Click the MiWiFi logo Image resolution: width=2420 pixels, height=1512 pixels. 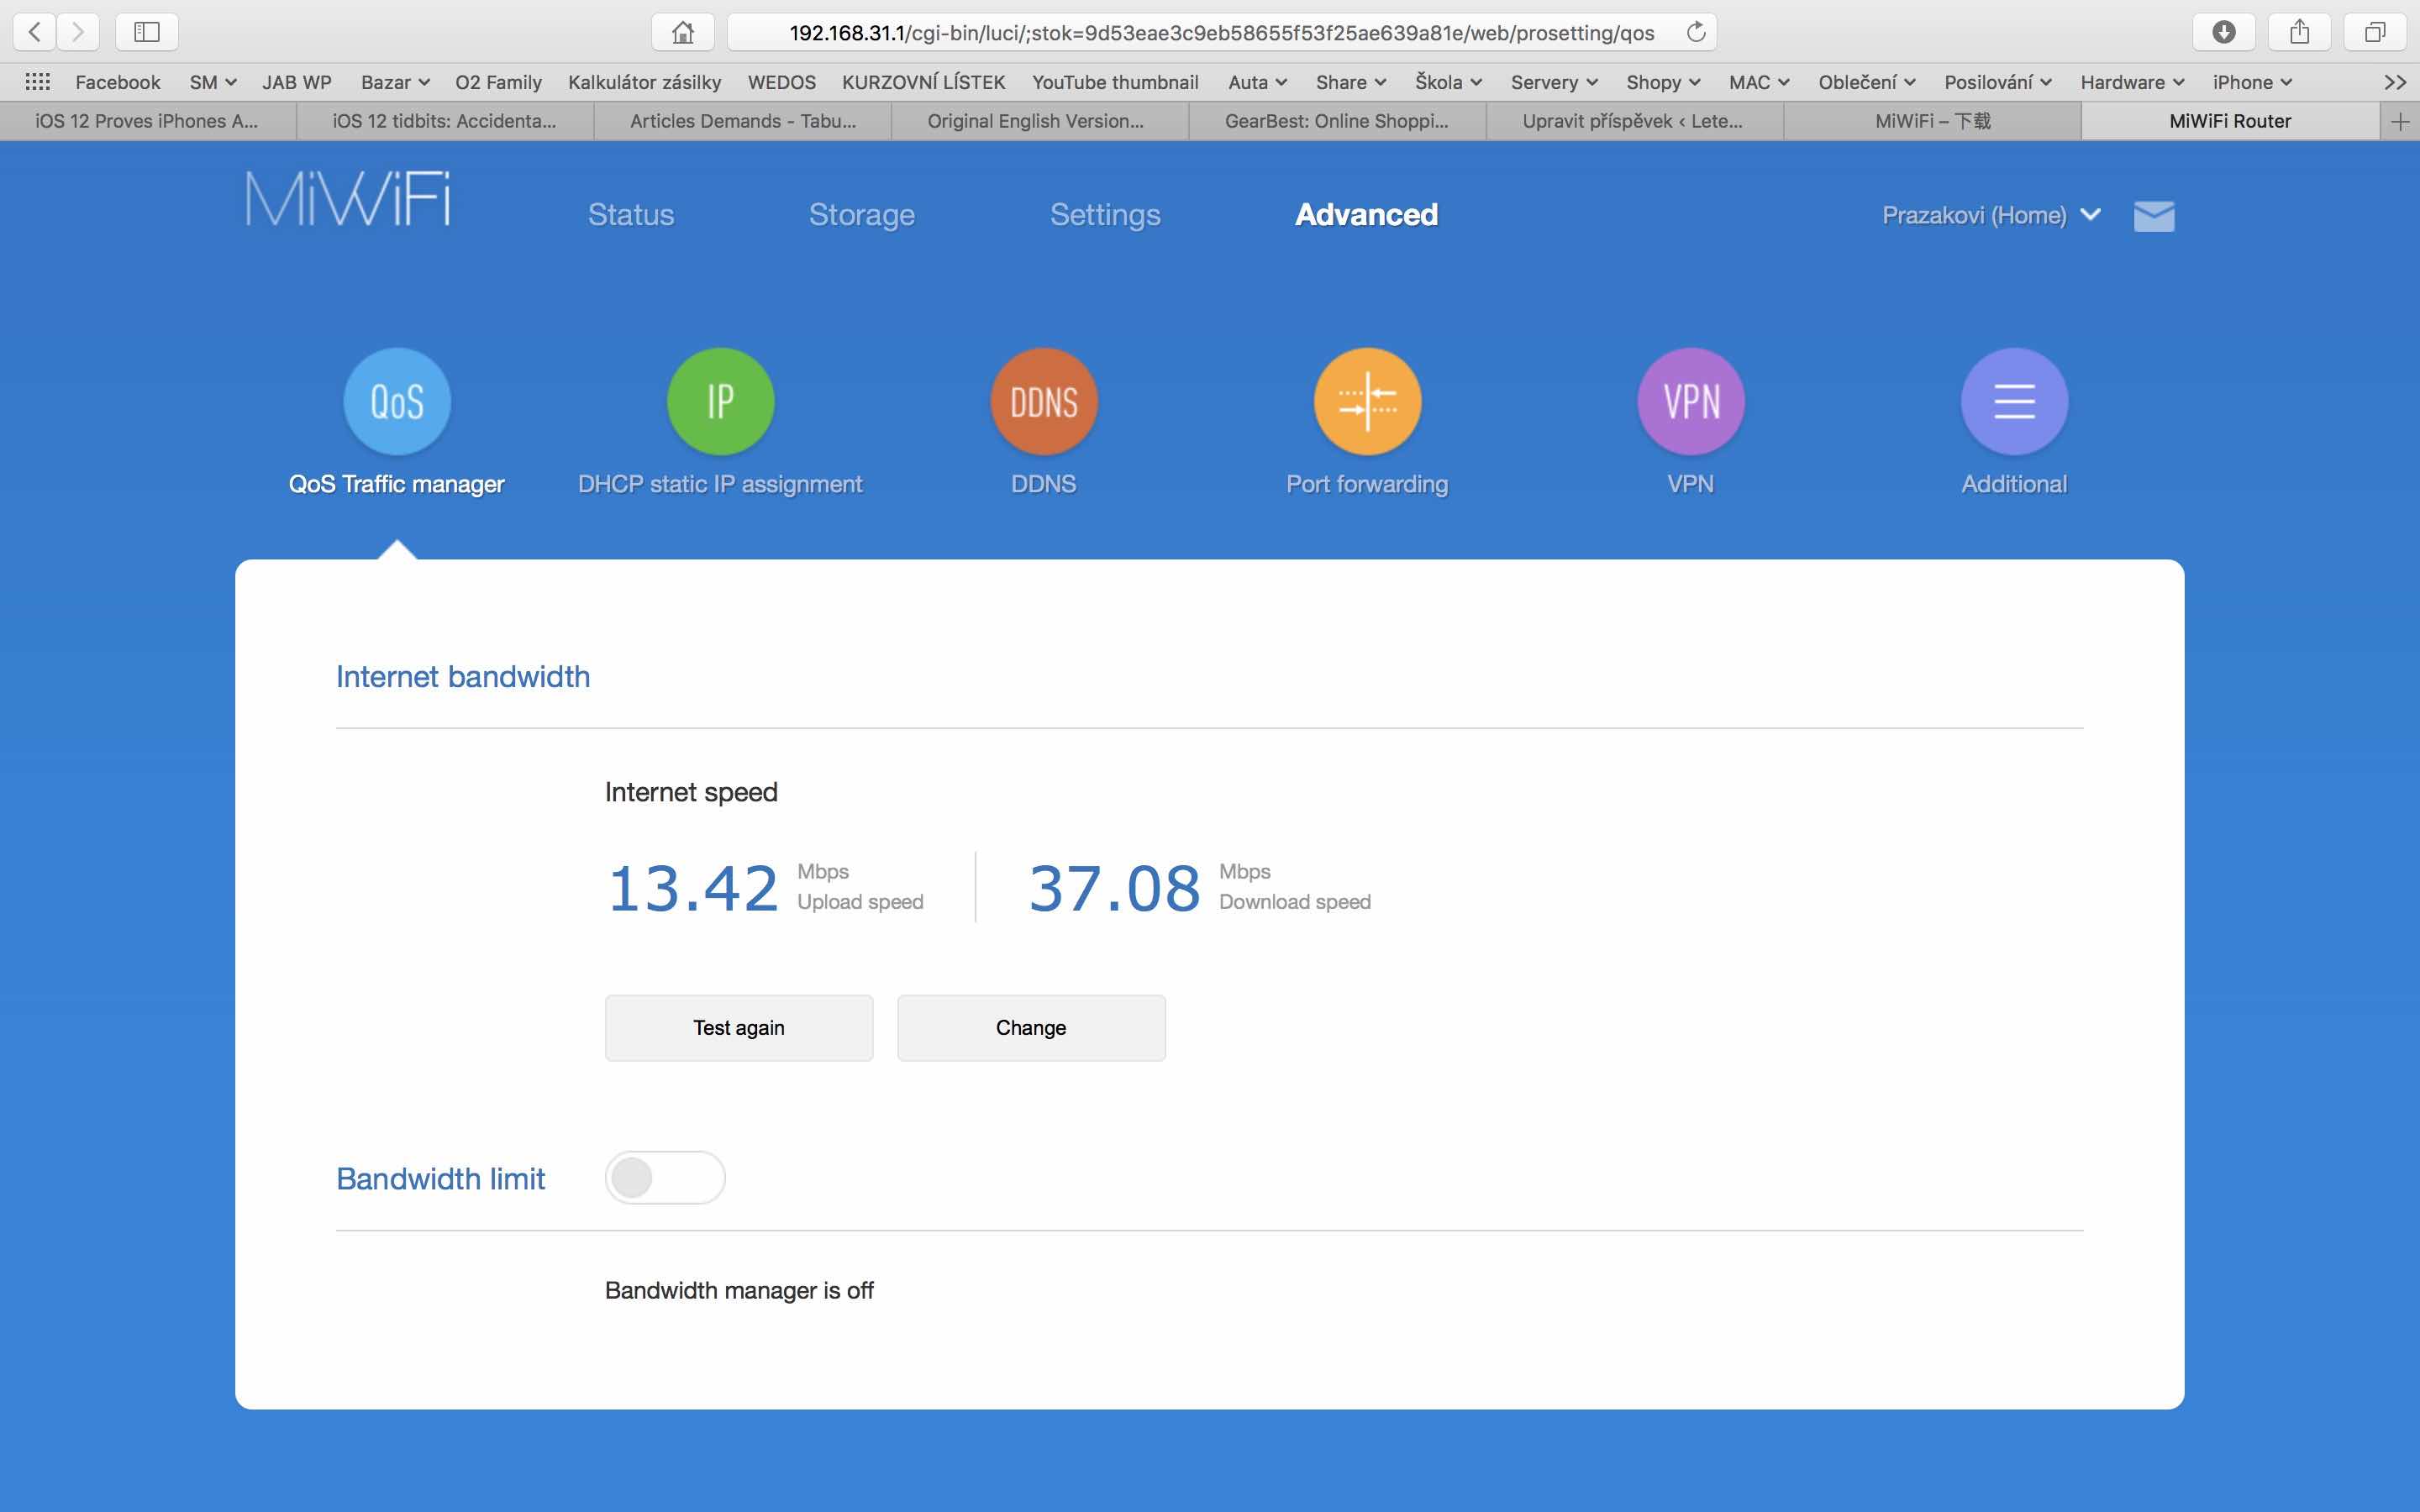coord(348,199)
